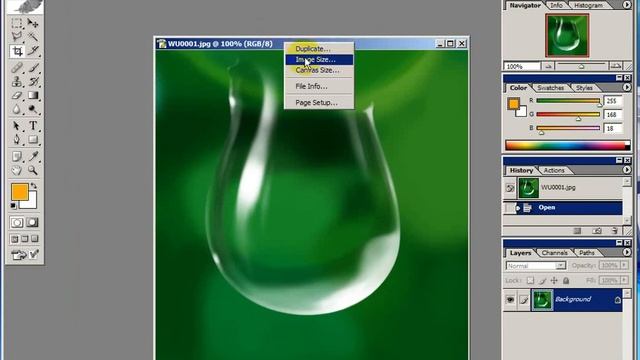Switch to Full Screen mode
640x360 pixels.
pos(35,238)
